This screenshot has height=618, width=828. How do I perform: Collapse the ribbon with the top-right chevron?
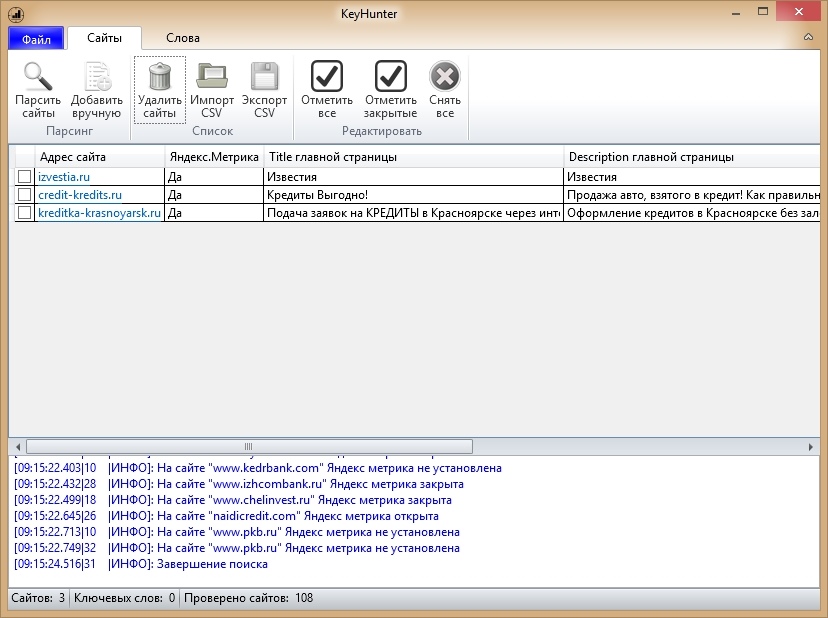tap(808, 38)
